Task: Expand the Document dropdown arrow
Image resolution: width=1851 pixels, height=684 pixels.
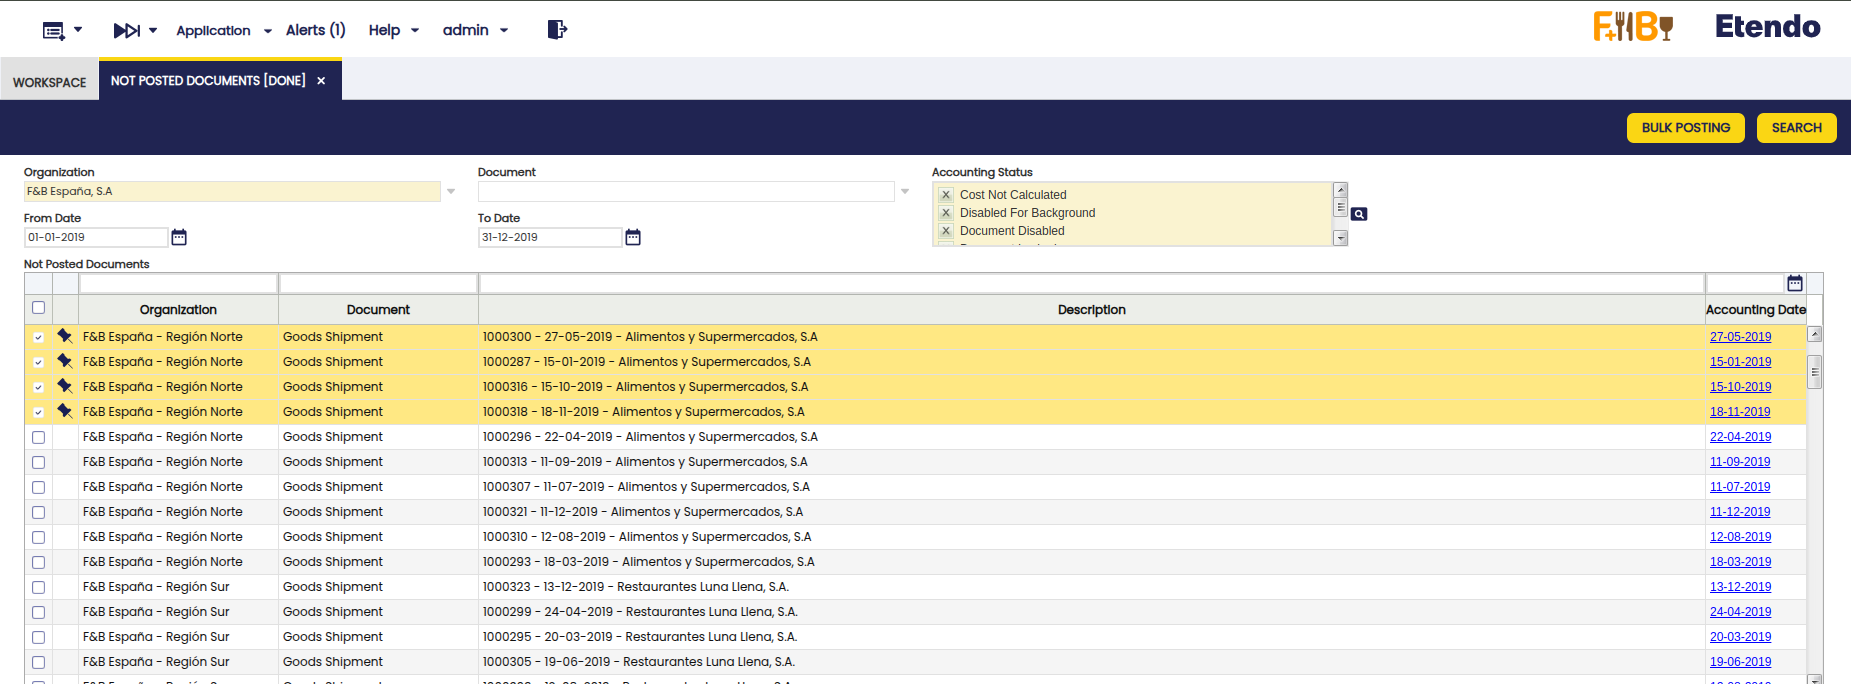Action: click(905, 191)
